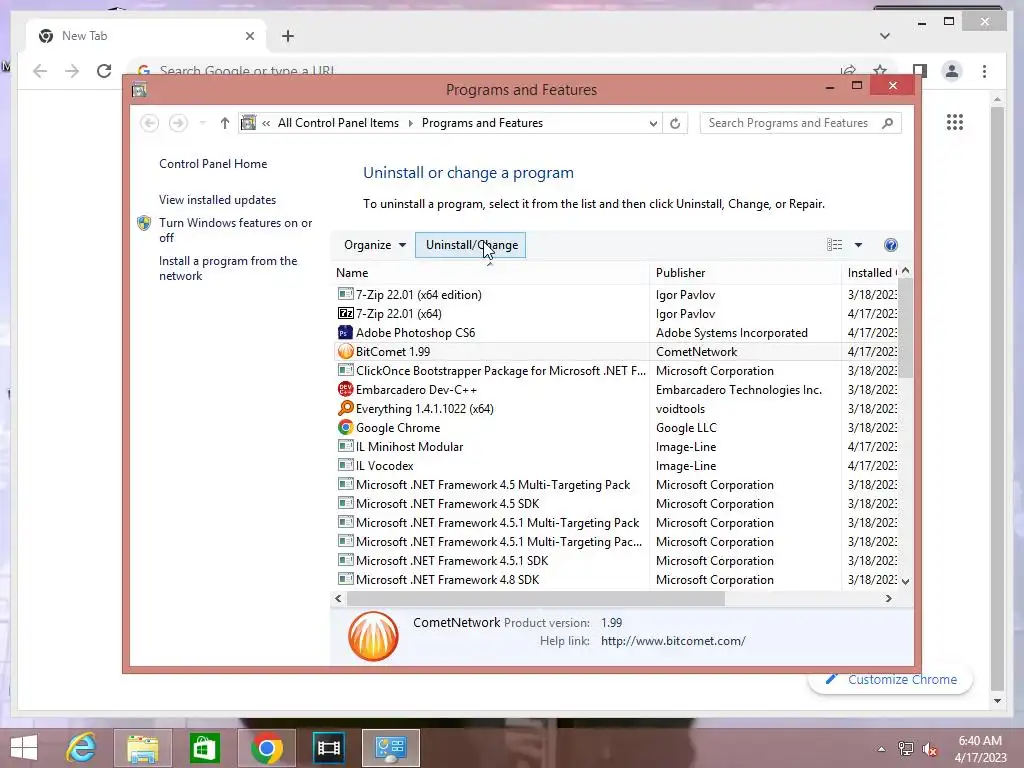The height and width of the screenshot is (768, 1024).
Task: Expand the address bar history dropdown
Action: point(653,123)
